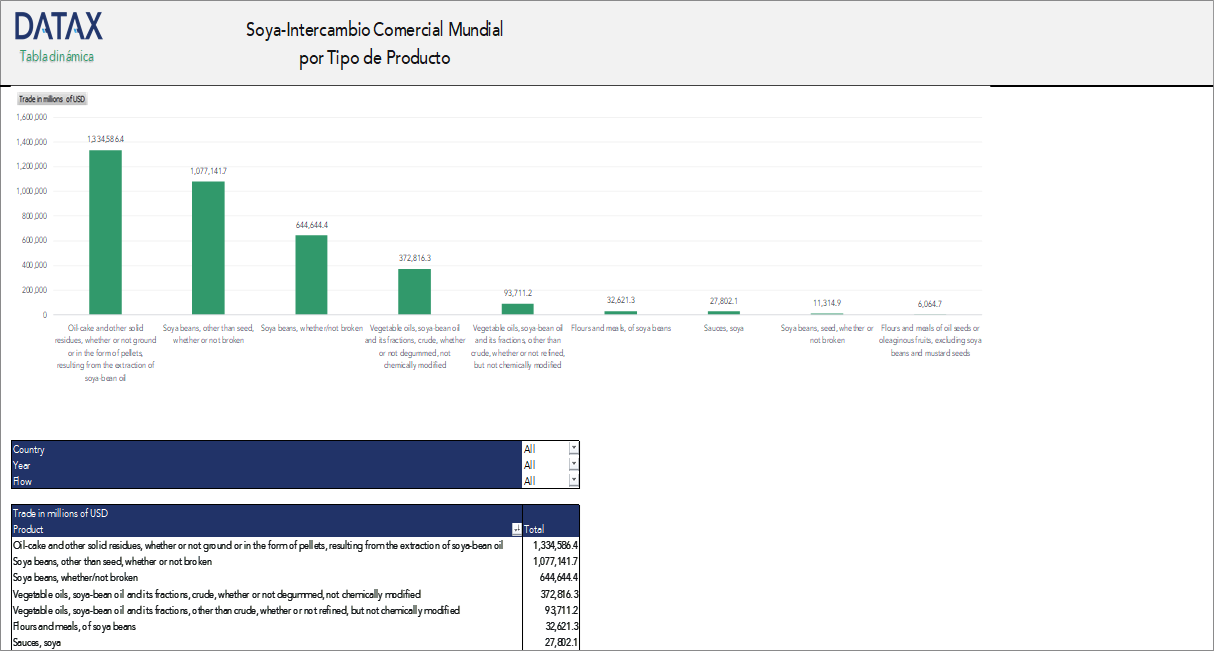Screen dimensions: 1214x651
Task: Select the bar labeled 372,816.3
Action: pyautogui.click(x=414, y=292)
